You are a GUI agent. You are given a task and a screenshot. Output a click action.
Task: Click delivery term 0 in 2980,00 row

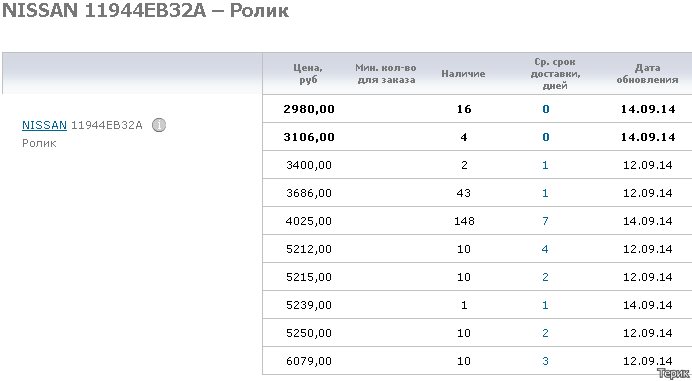[545, 109]
